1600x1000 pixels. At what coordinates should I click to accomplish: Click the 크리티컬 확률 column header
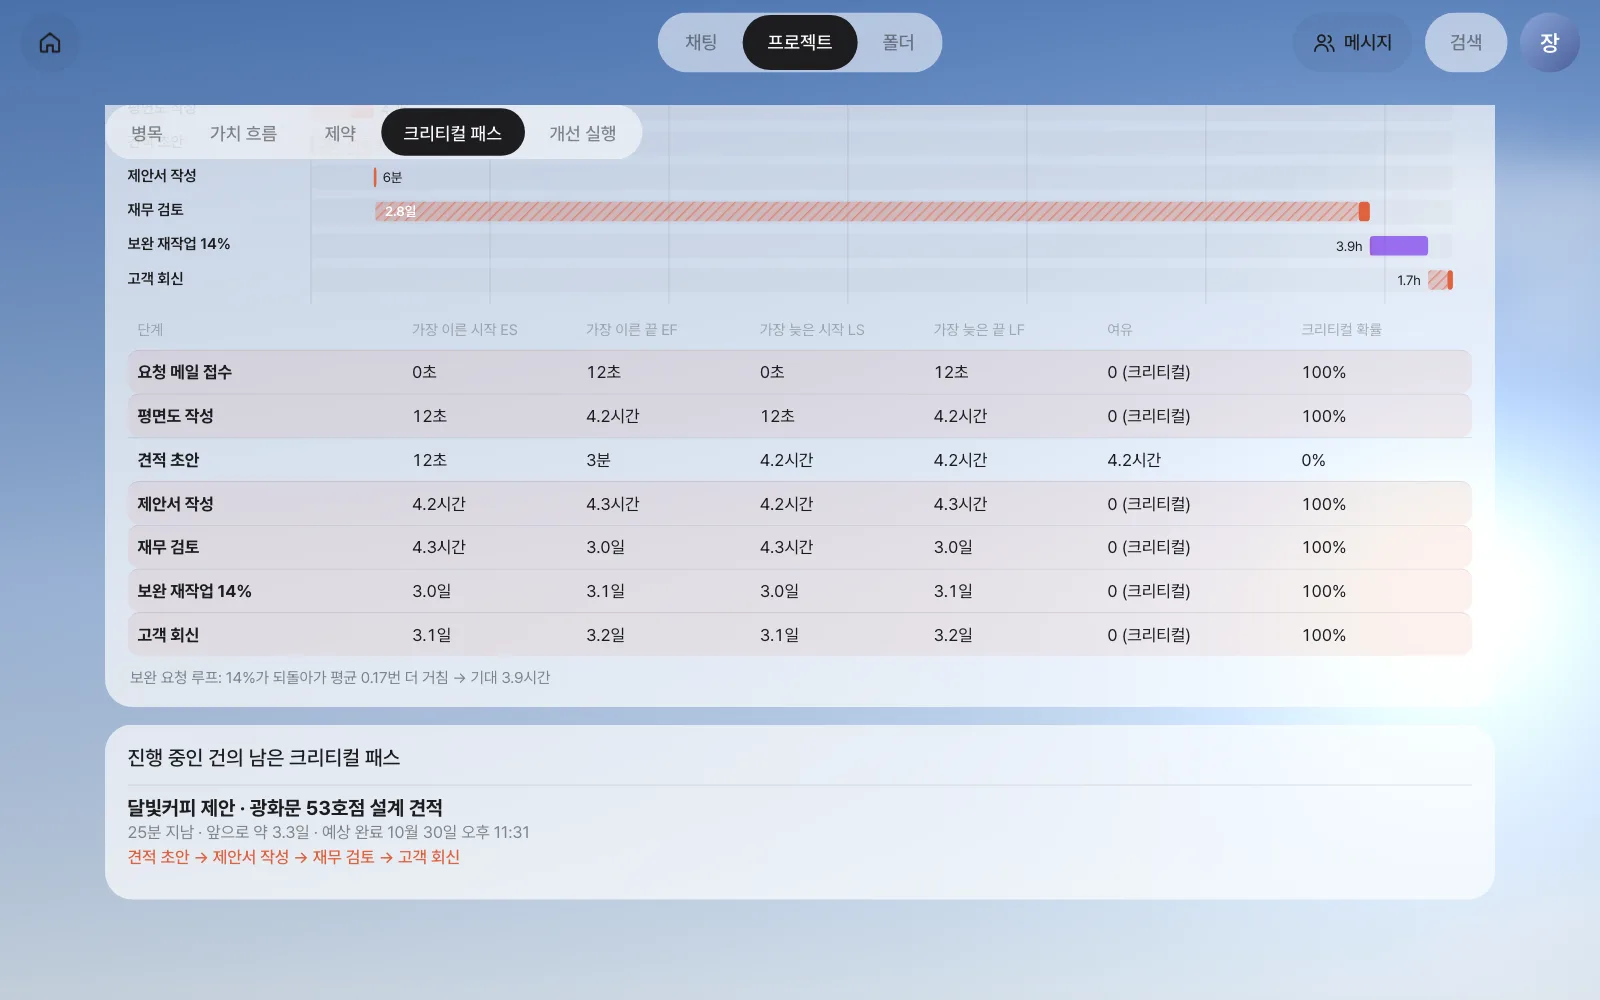tap(1341, 329)
